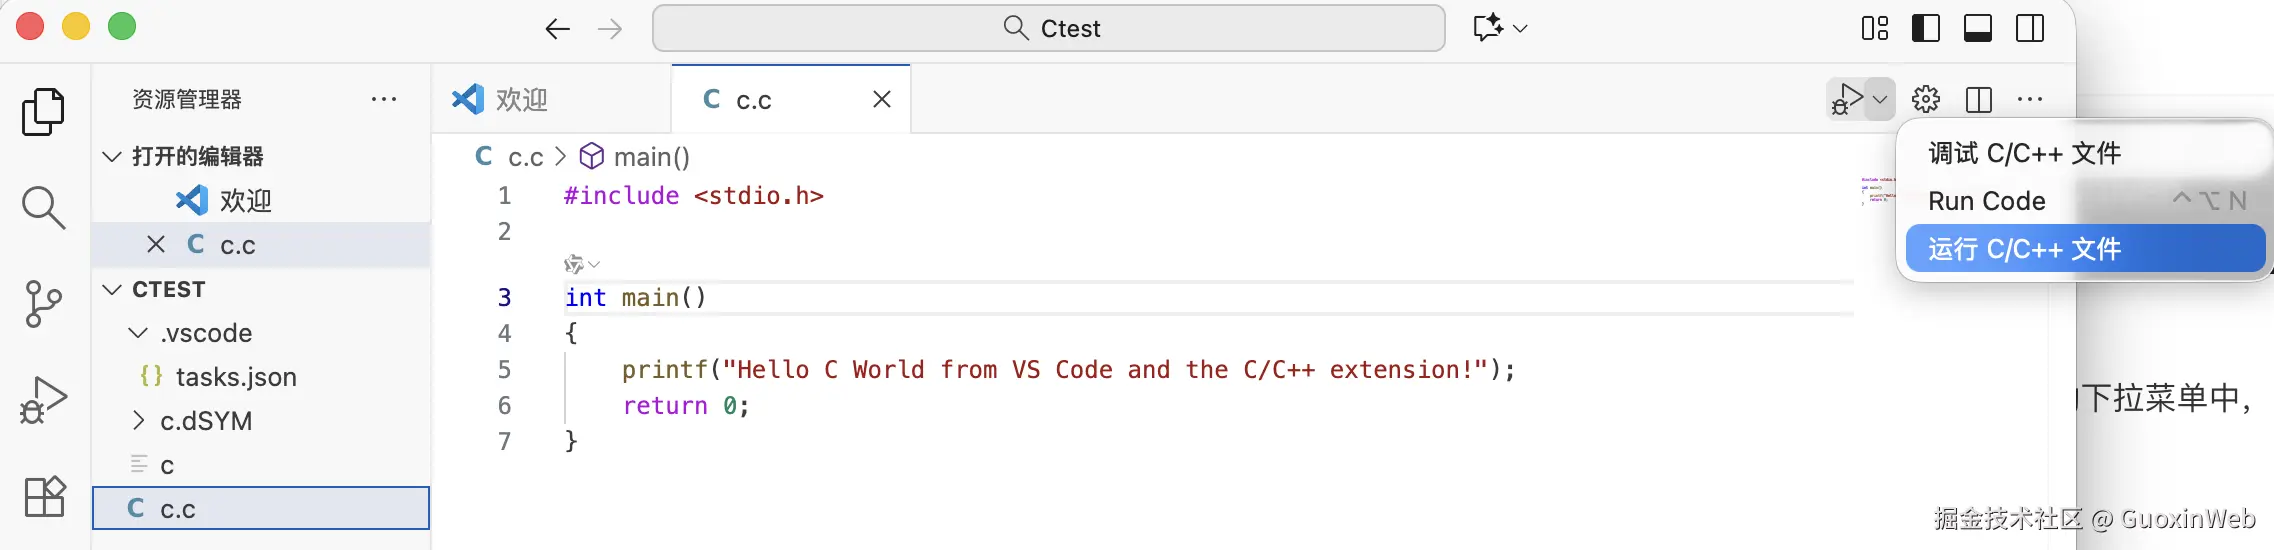2274x550 pixels.
Task: Toggle the primary sidebar visibility
Action: click(x=1925, y=28)
